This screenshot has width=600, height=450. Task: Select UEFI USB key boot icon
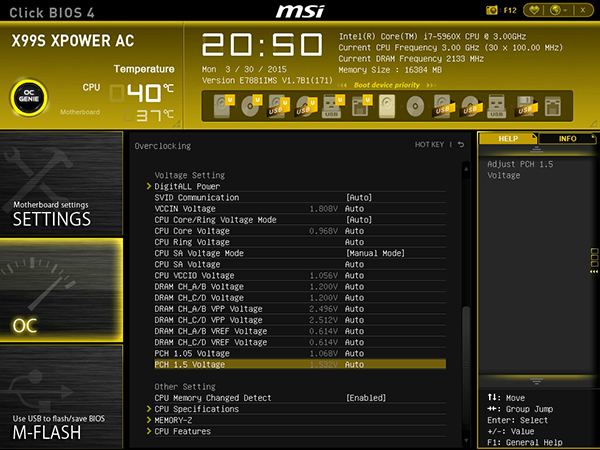coord(333,106)
